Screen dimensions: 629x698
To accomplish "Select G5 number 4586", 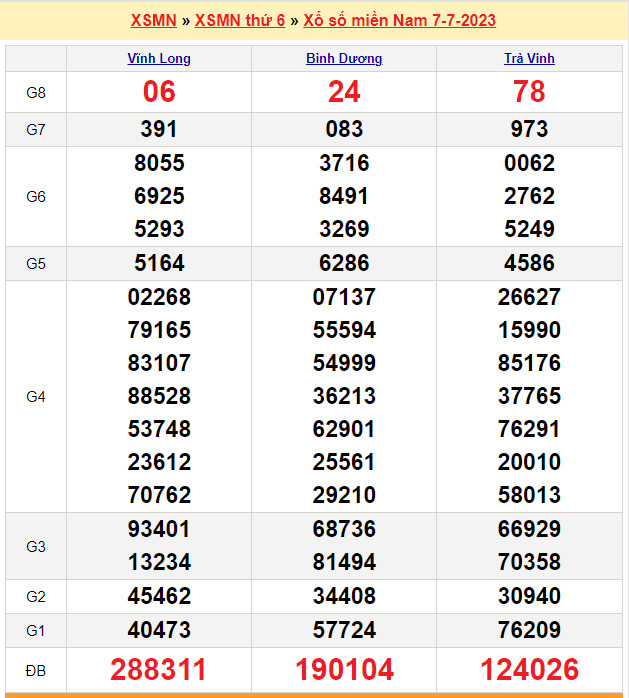I will coord(529,264).
